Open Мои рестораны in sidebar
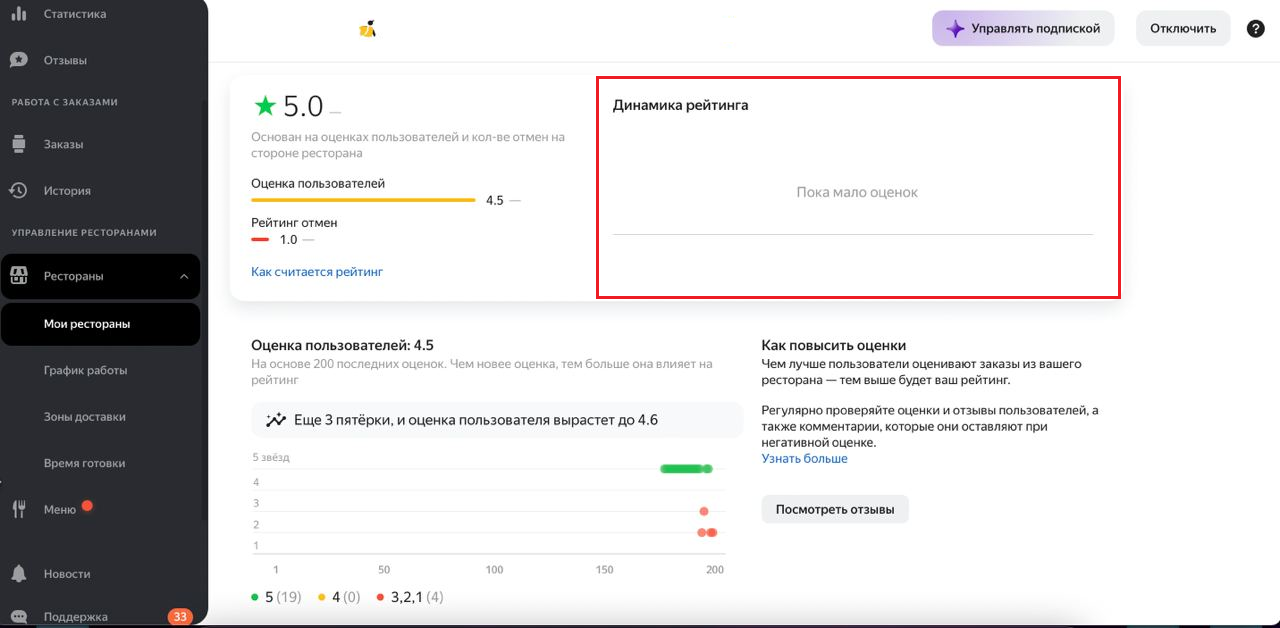This screenshot has height=628, width=1280. pos(87,324)
